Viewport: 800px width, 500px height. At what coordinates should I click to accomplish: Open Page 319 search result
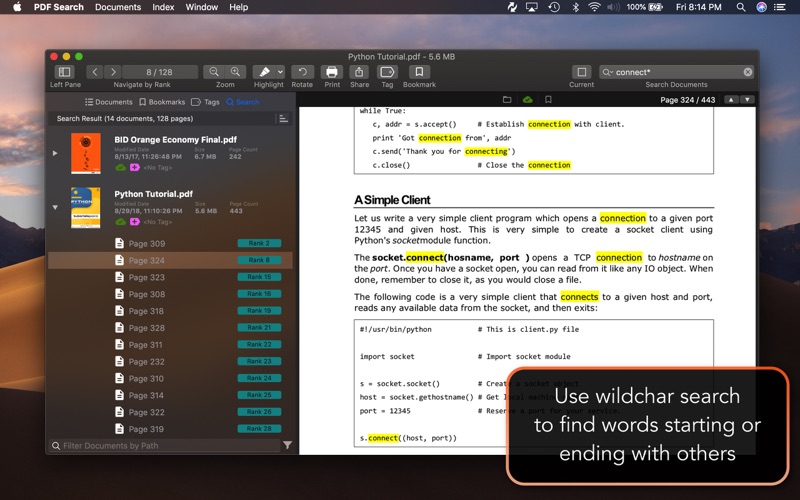[x=170, y=429]
